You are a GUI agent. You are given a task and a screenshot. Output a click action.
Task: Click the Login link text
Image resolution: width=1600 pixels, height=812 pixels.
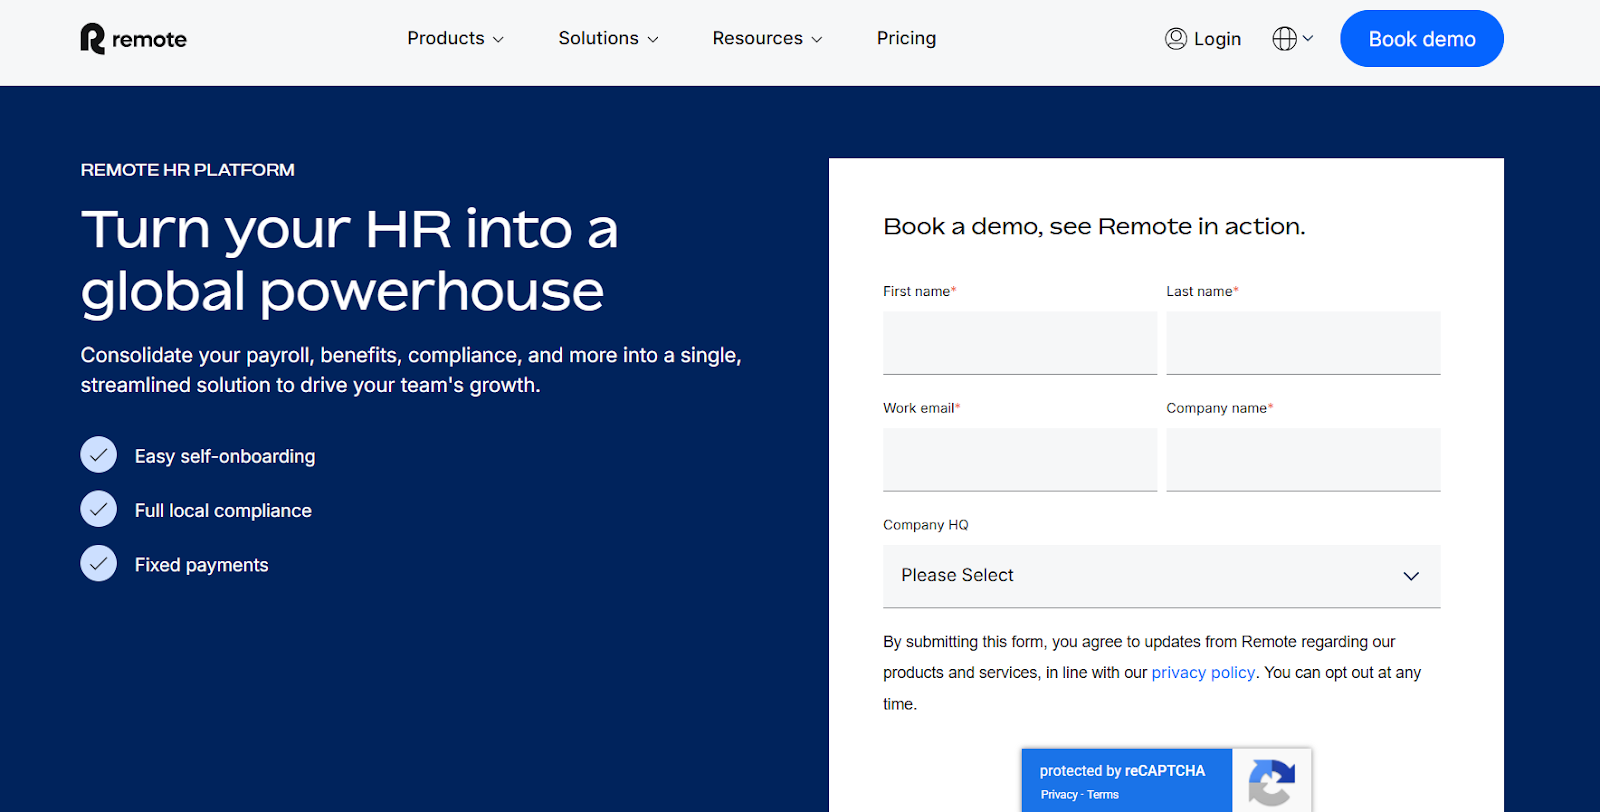point(1217,39)
